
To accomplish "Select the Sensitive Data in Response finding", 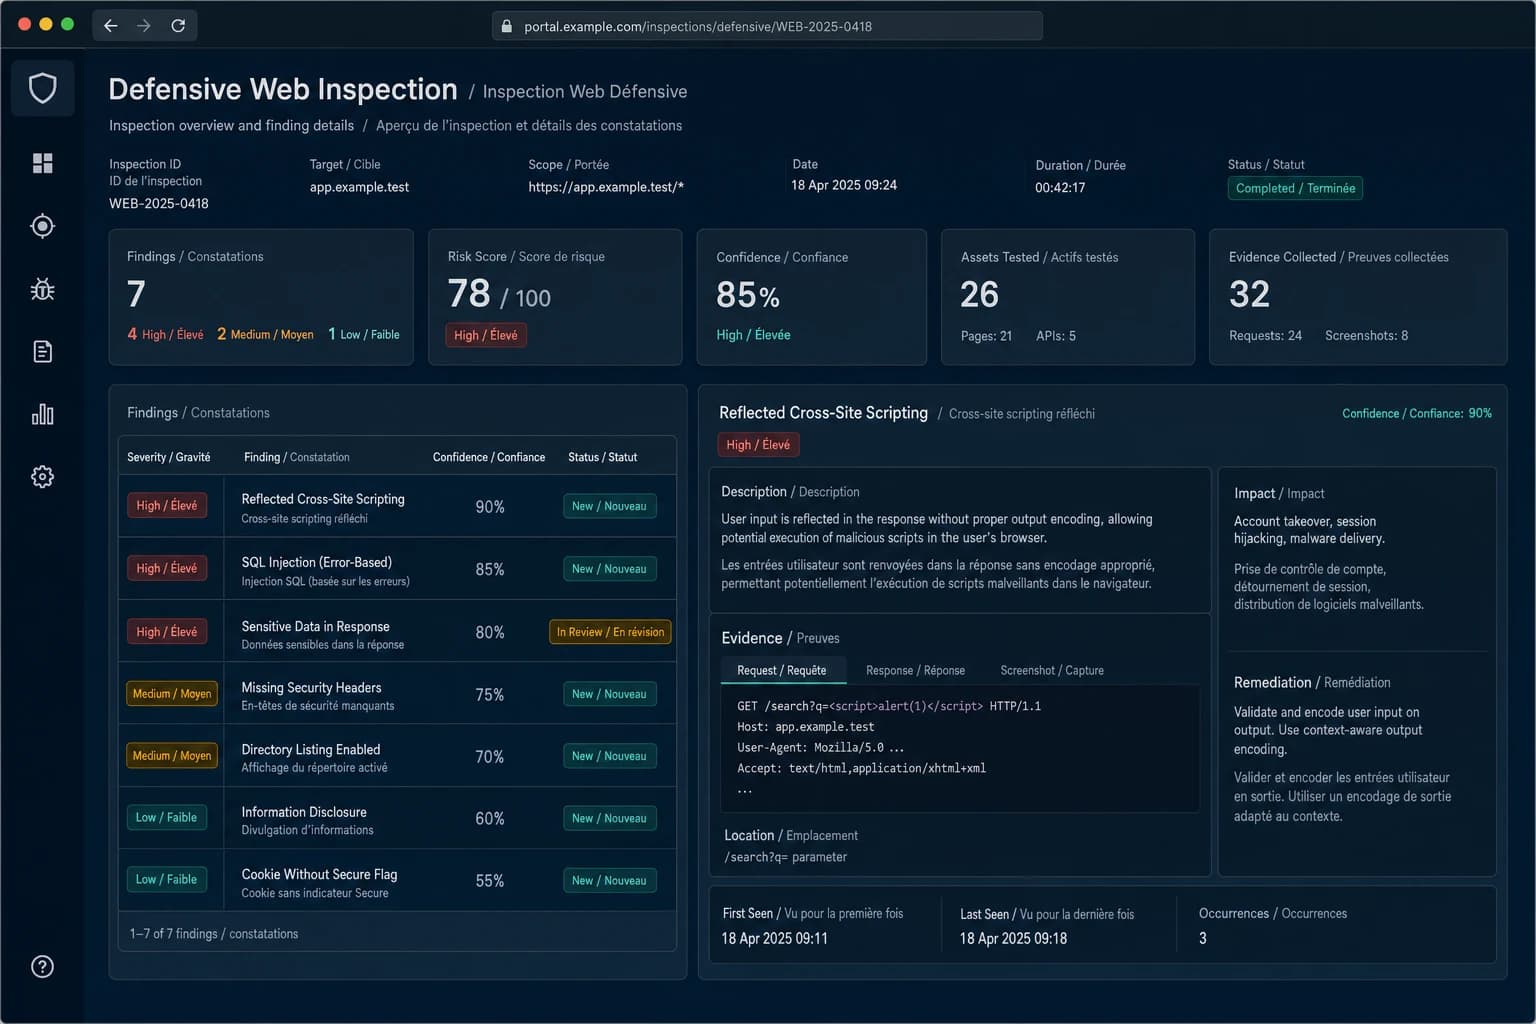I will pos(397,632).
